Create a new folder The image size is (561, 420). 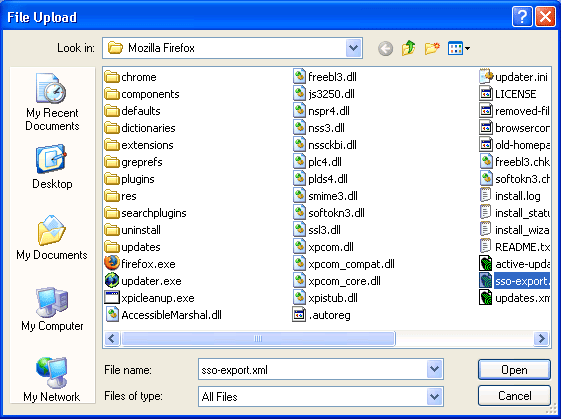(x=432, y=48)
